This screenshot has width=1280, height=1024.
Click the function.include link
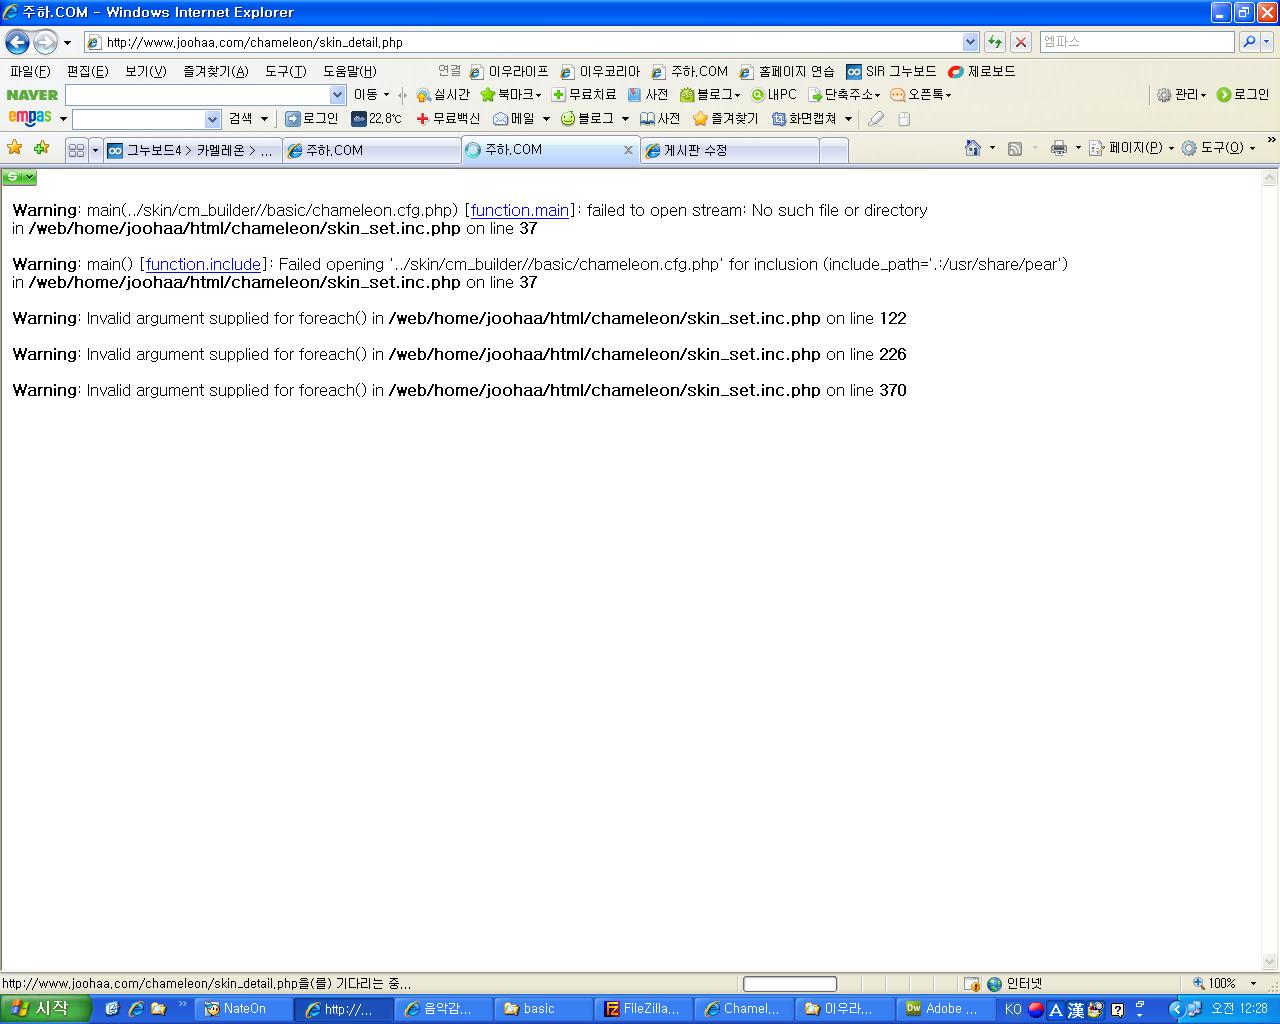click(204, 264)
